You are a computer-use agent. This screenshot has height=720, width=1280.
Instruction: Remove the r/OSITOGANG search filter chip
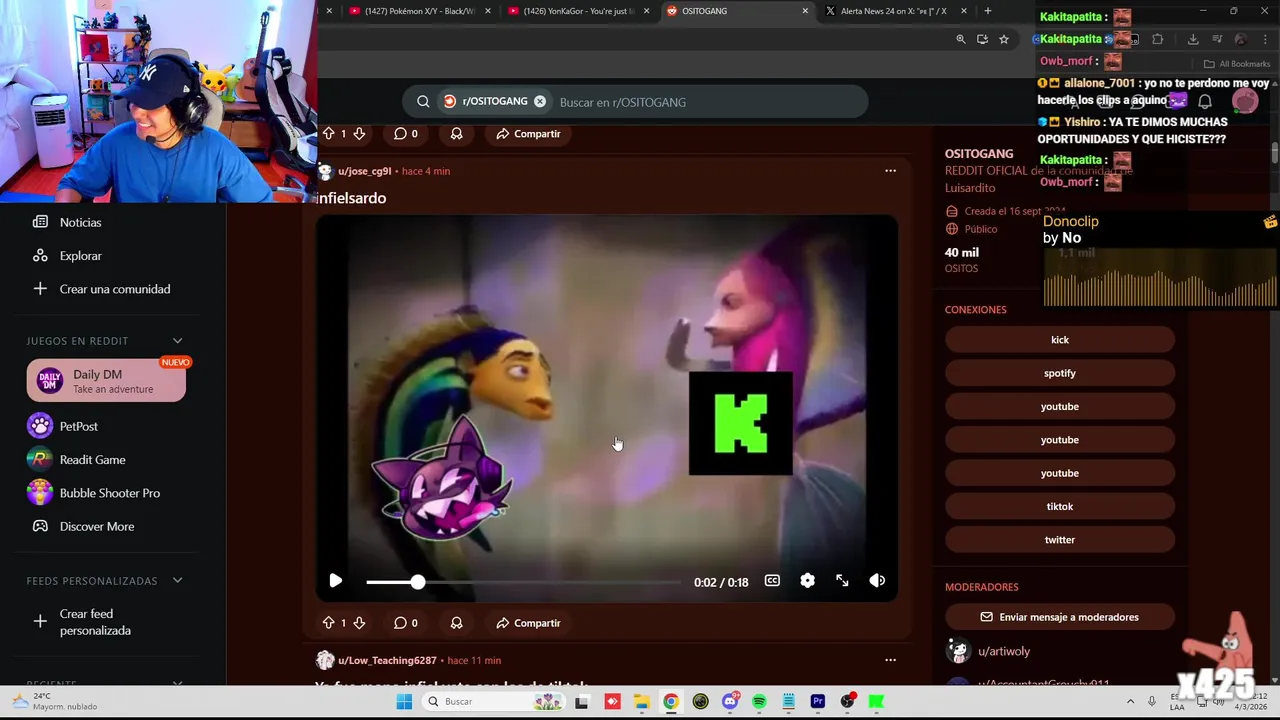coord(540,102)
